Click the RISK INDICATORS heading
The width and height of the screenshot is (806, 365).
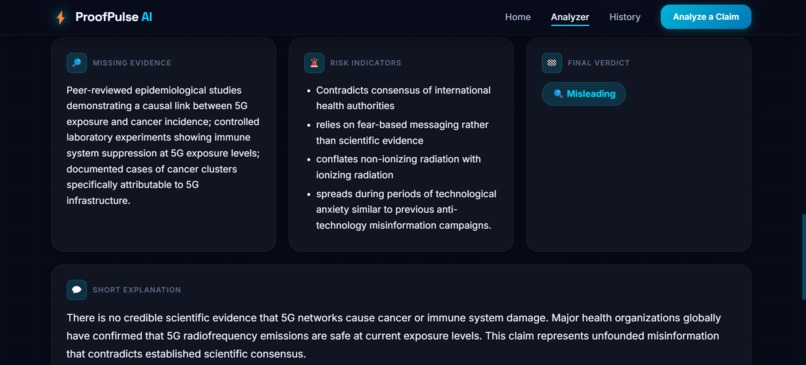pyautogui.click(x=365, y=63)
